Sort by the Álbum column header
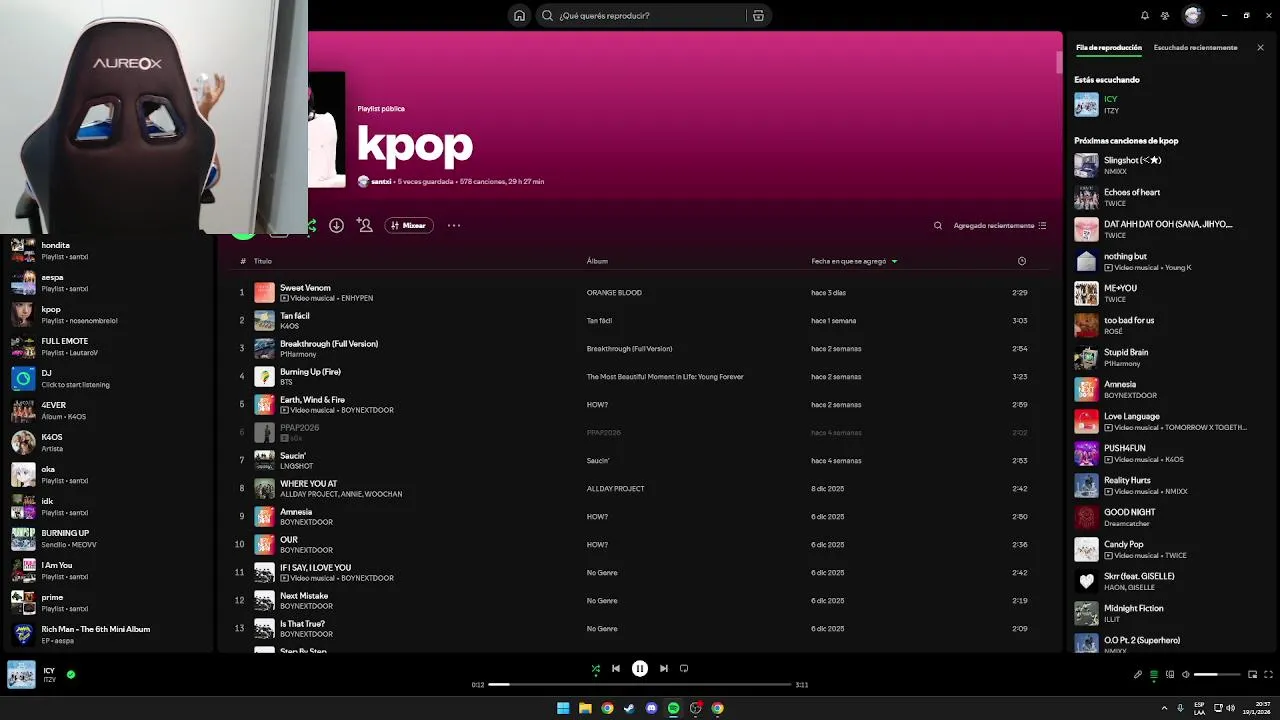Image resolution: width=1280 pixels, height=720 pixels. click(597, 261)
